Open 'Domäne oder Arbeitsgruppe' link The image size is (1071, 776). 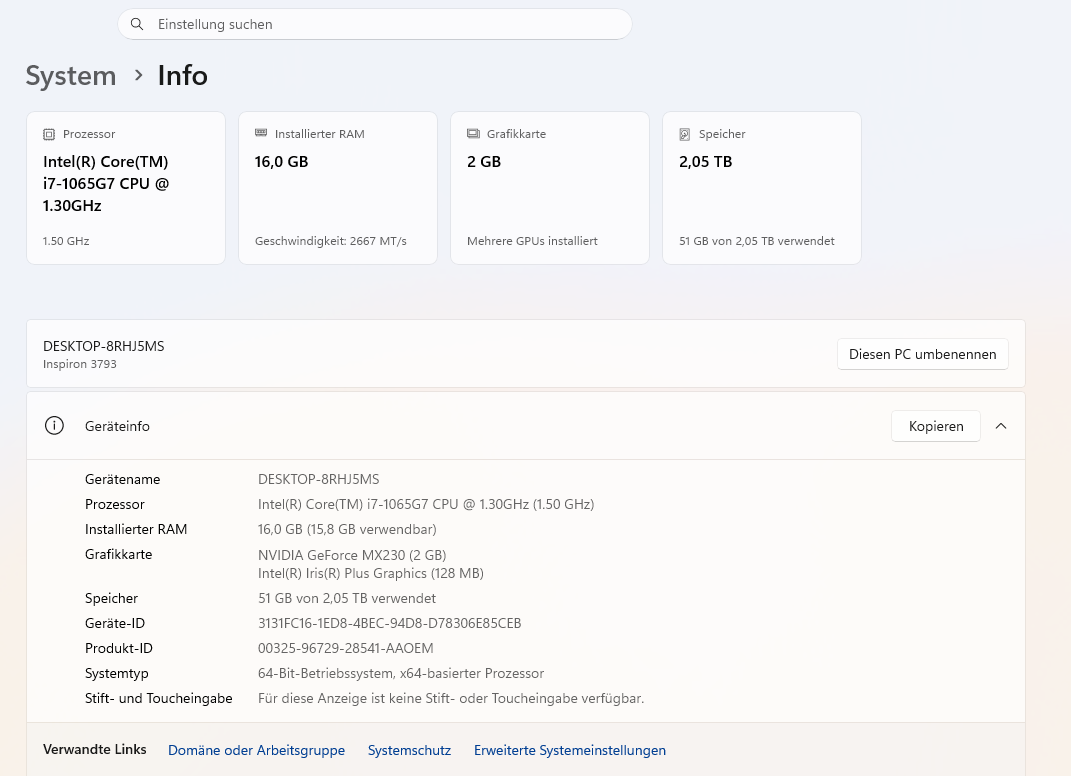(x=256, y=750)
